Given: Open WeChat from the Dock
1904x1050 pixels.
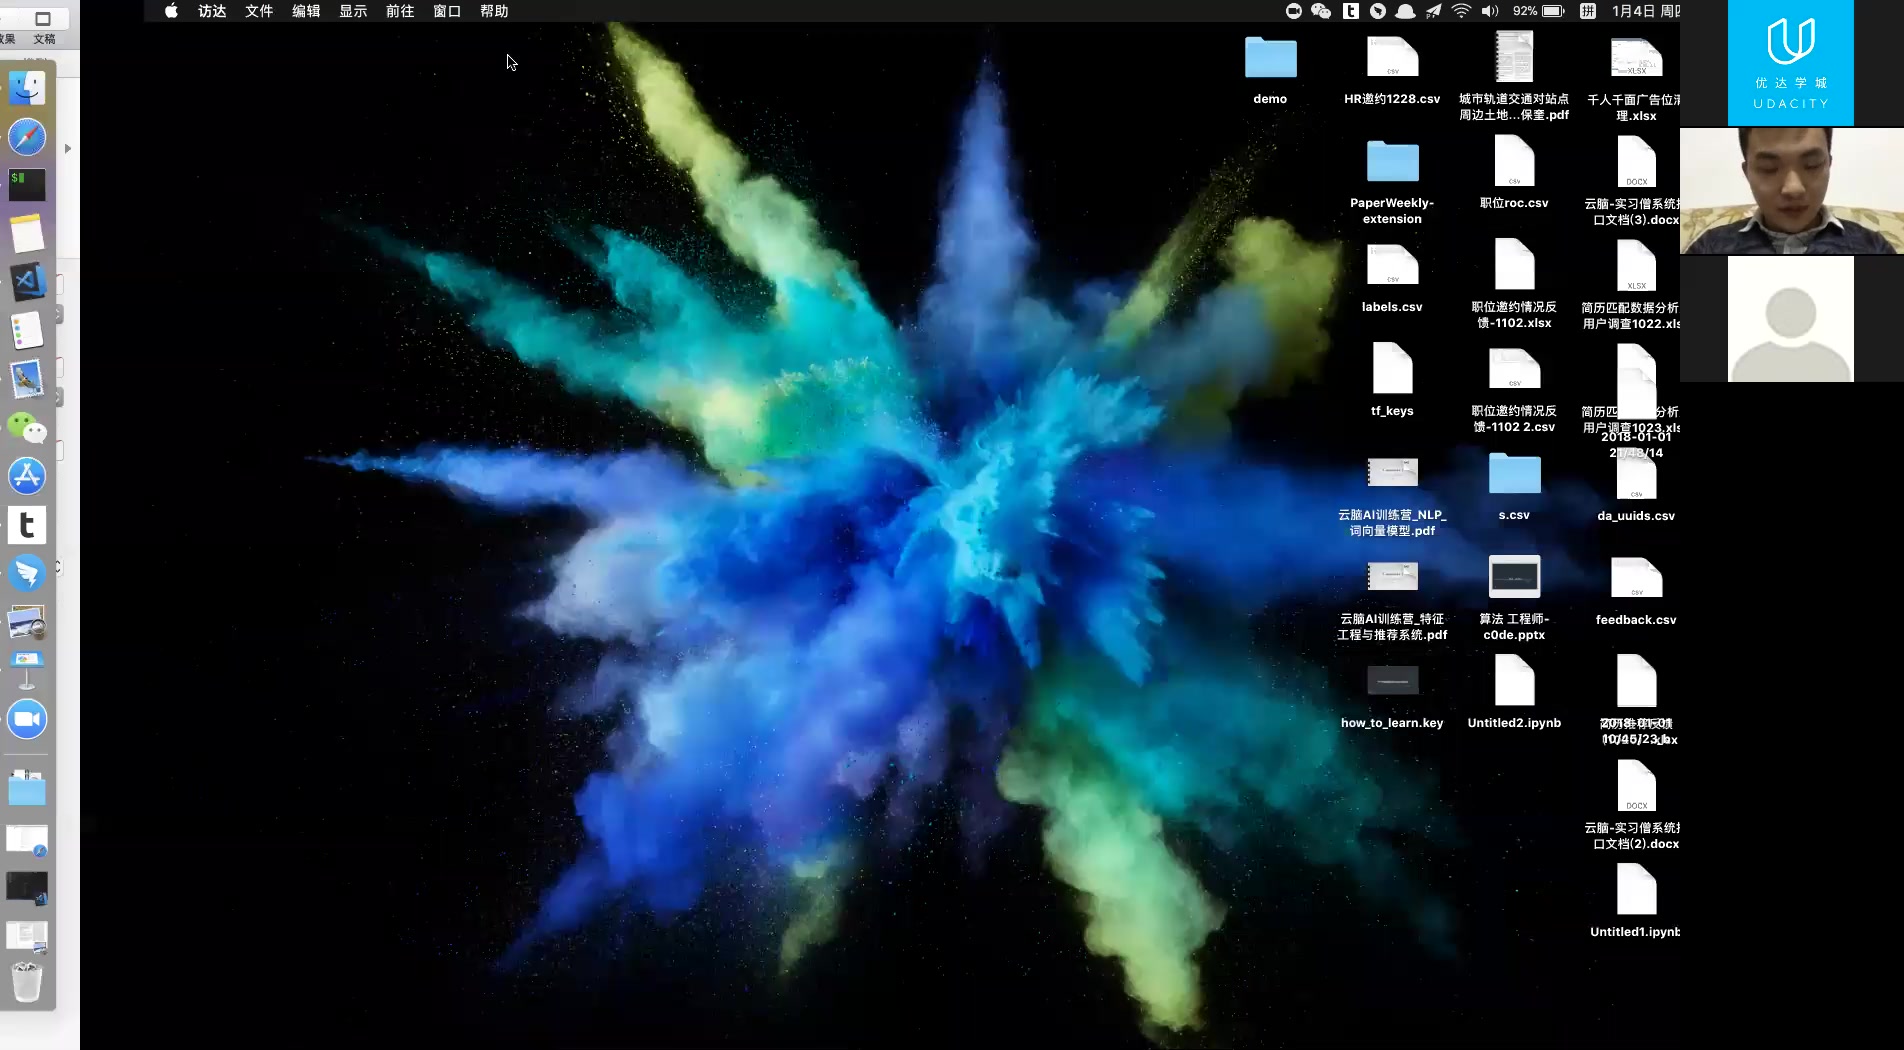Looking at the screenshot, I should (27, 428).
